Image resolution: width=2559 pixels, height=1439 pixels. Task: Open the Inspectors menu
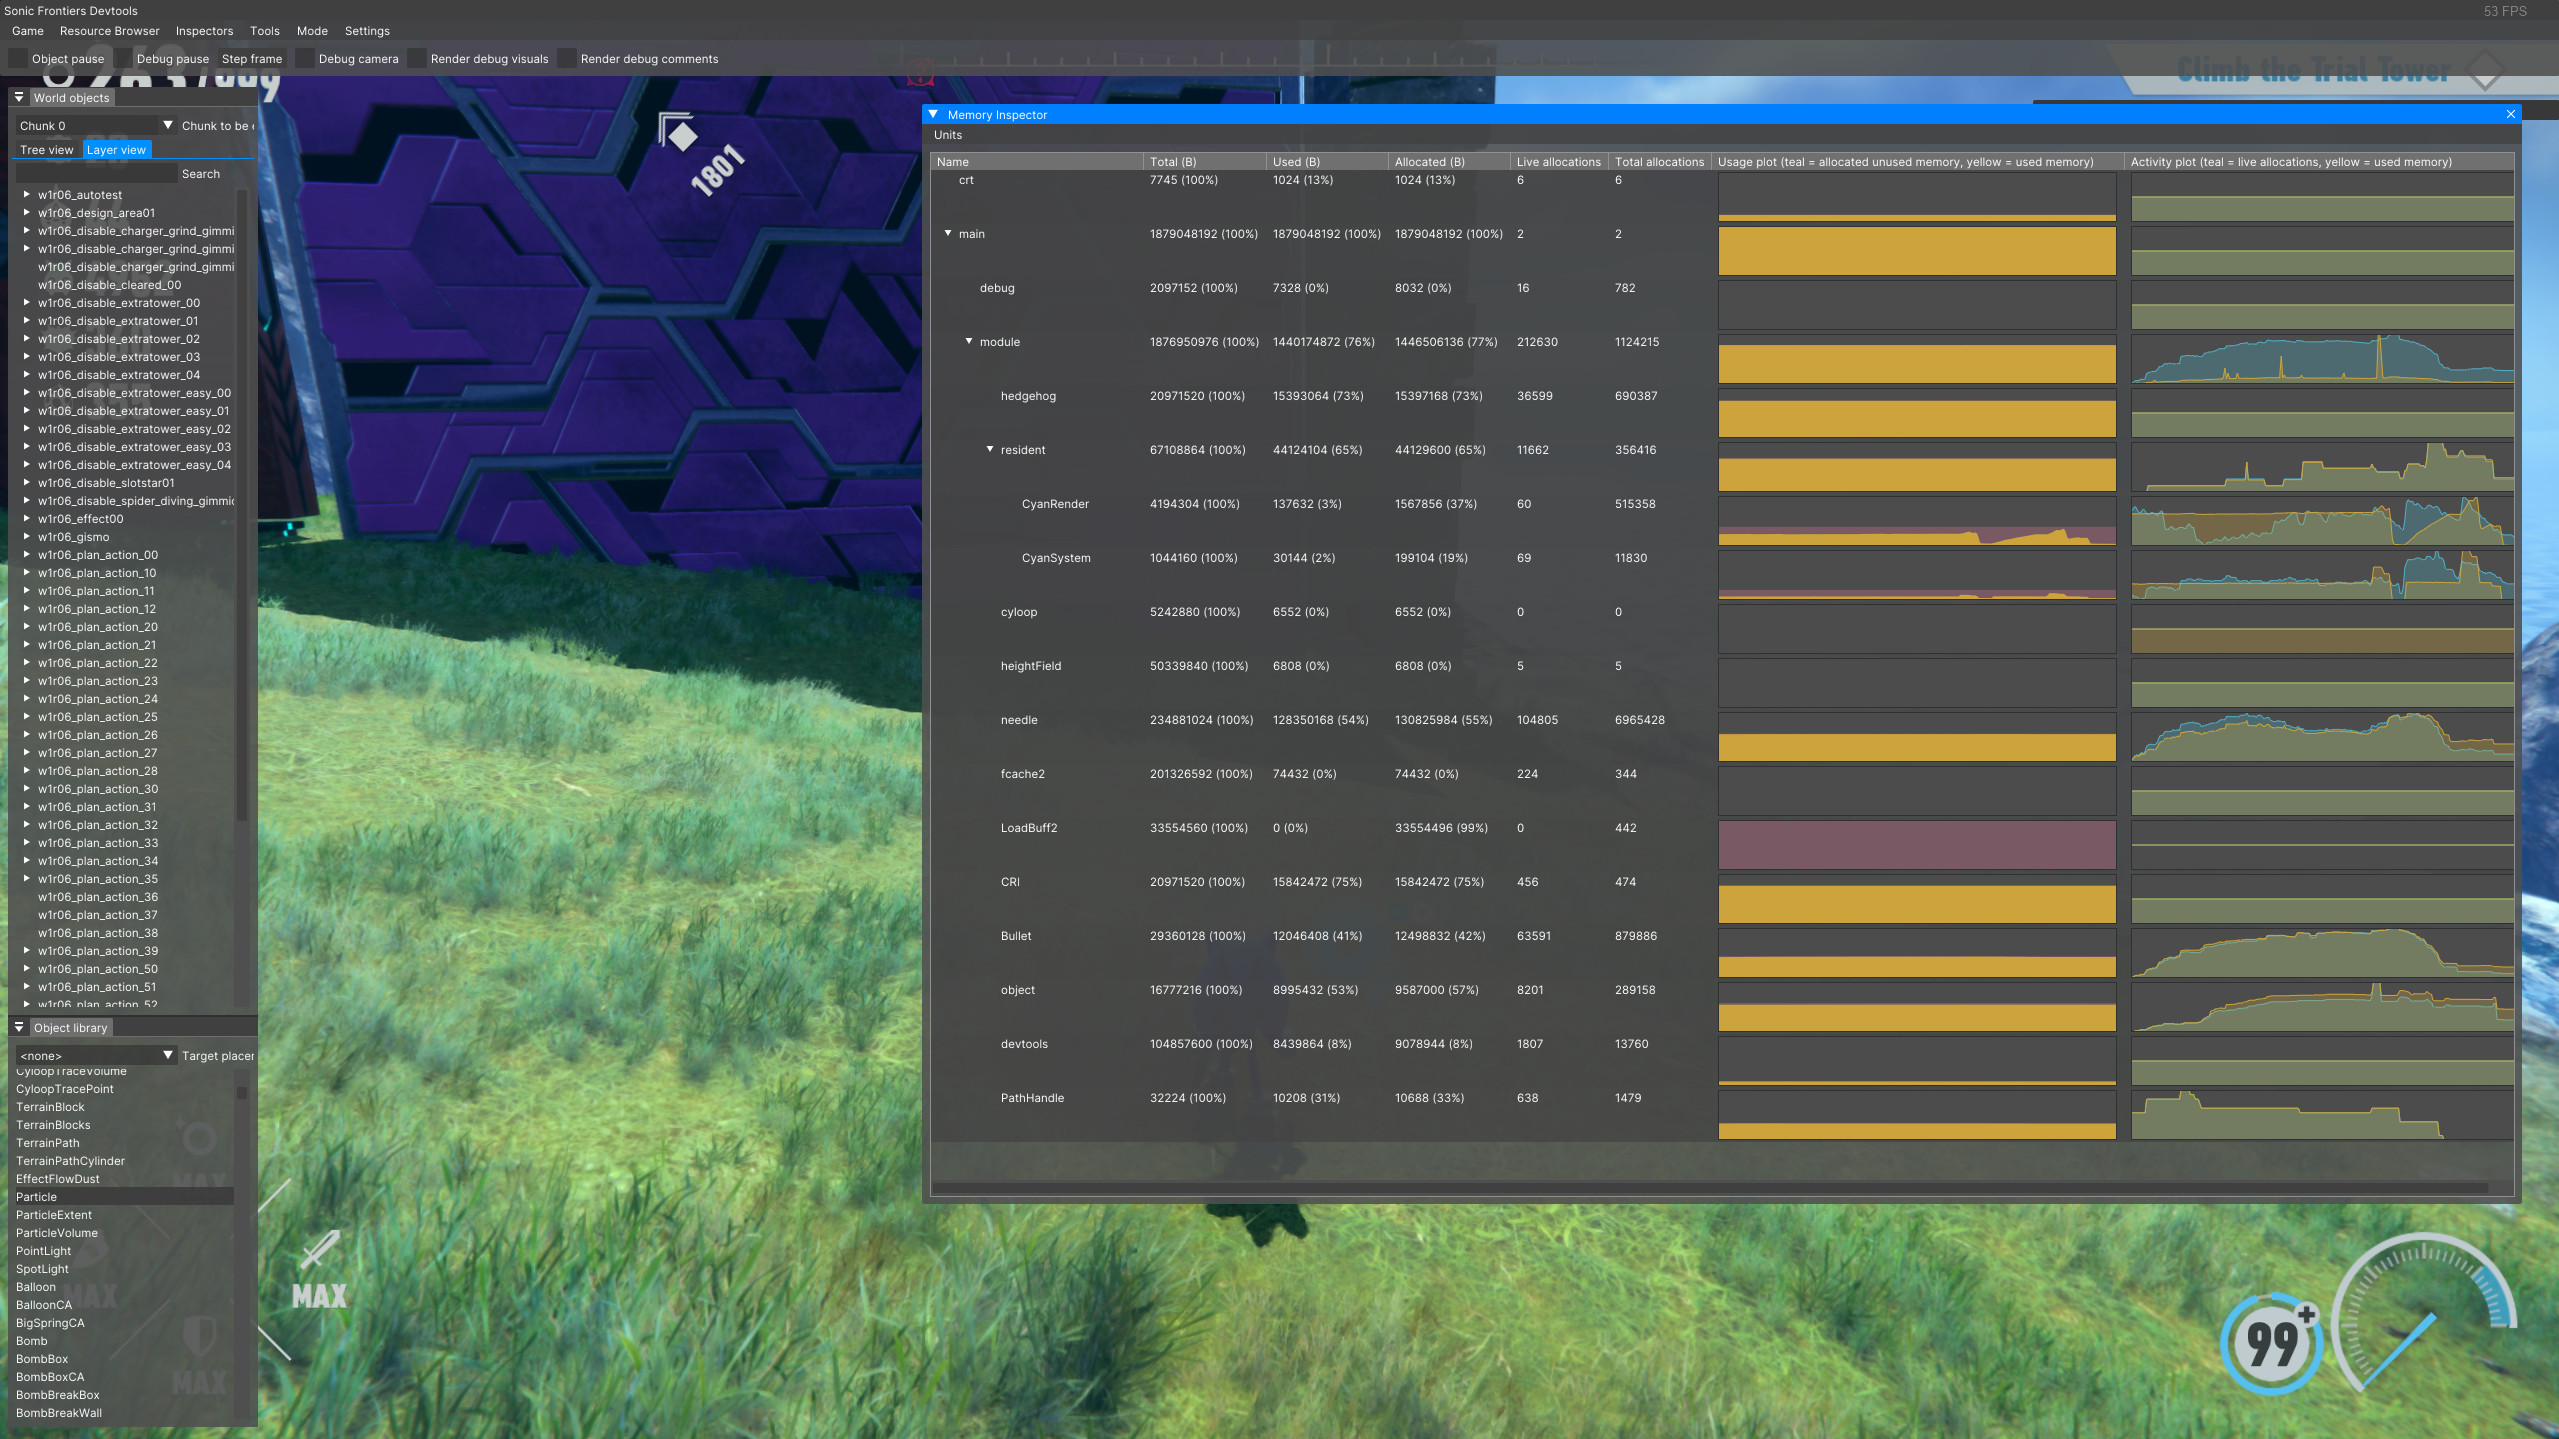coord(203,31)
